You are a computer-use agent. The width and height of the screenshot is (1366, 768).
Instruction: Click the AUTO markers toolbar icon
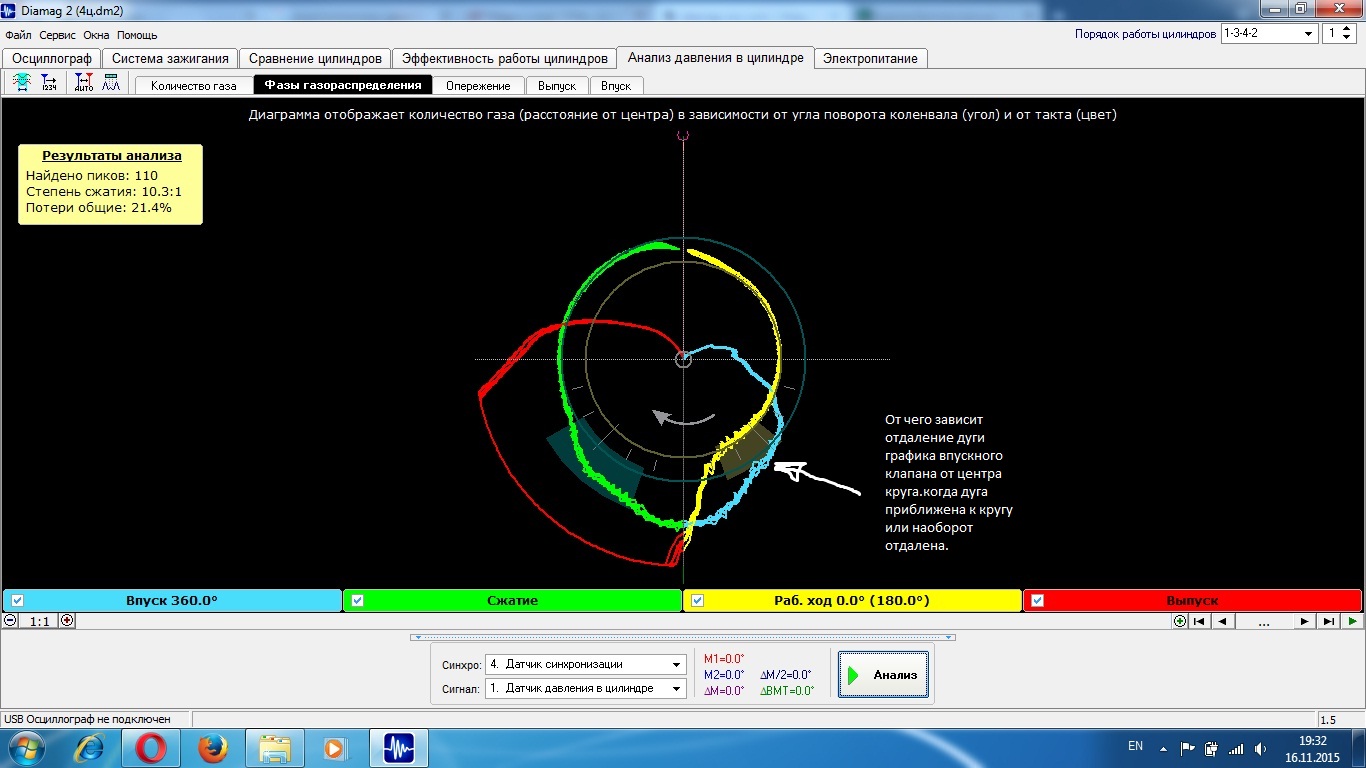click(x=84, y=83)
